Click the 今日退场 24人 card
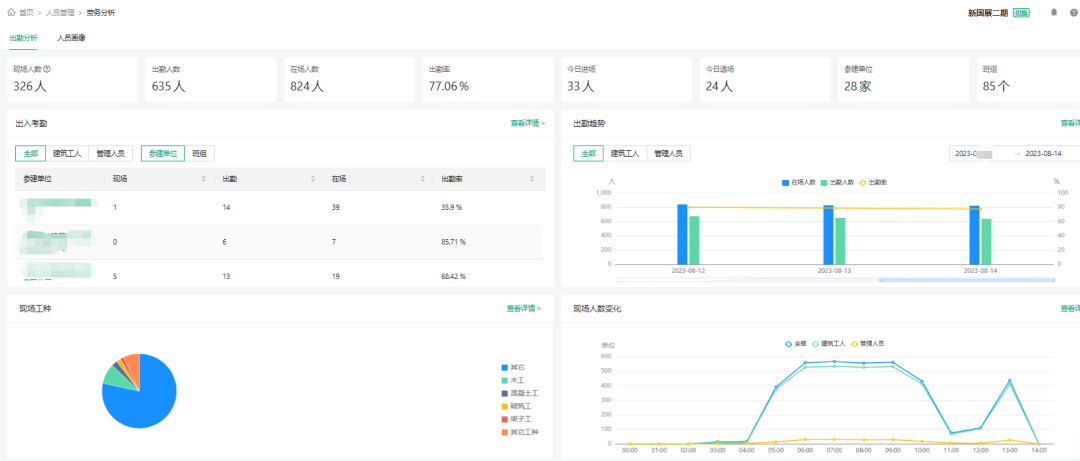This screenshot has width=1080, height=461. pos(765,80)
